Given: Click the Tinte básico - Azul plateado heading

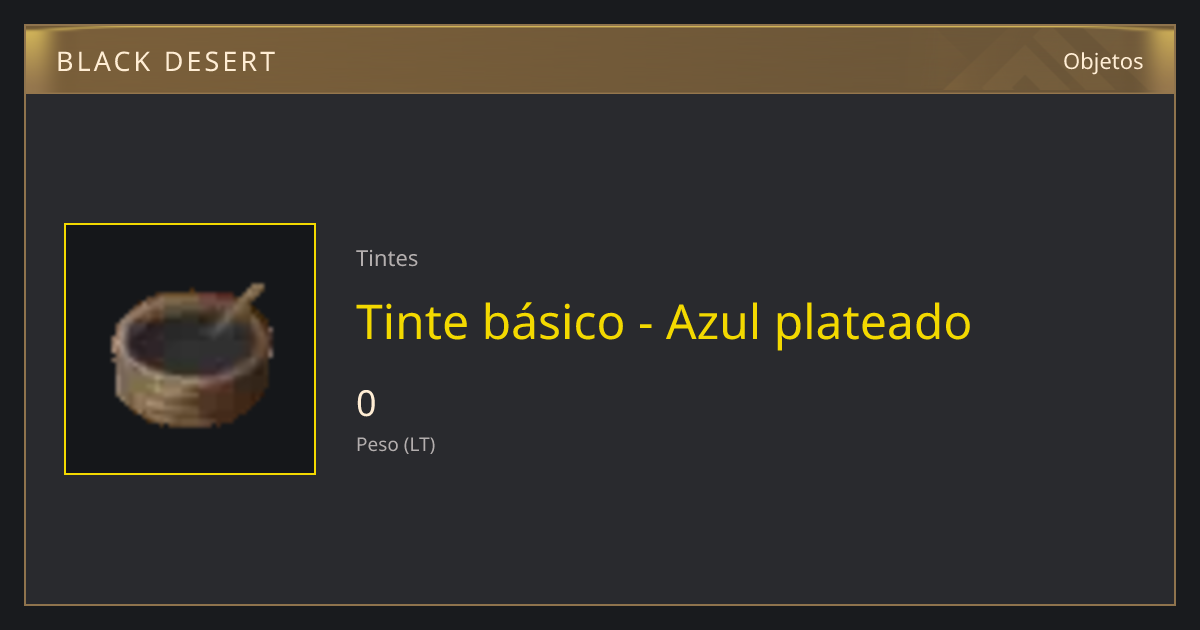Looking at the screenshot, I should 664,322.
